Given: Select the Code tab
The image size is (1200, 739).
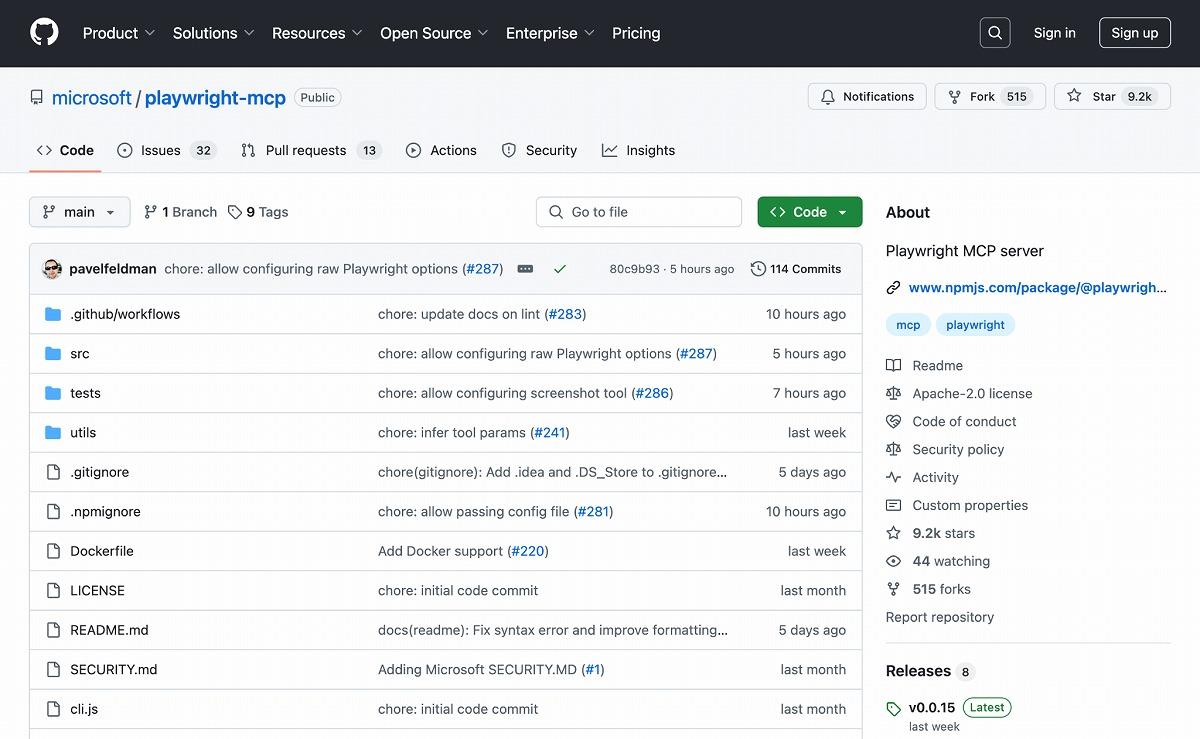Looking at the screenshot, I should click(65, 150).
